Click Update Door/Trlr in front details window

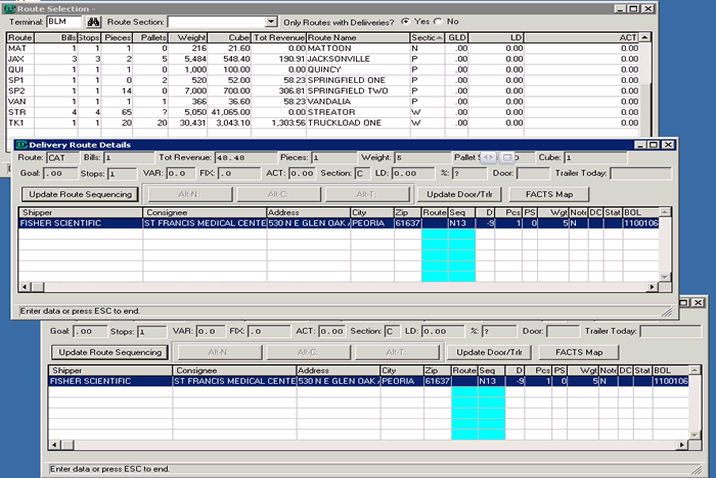coord(459,194)
